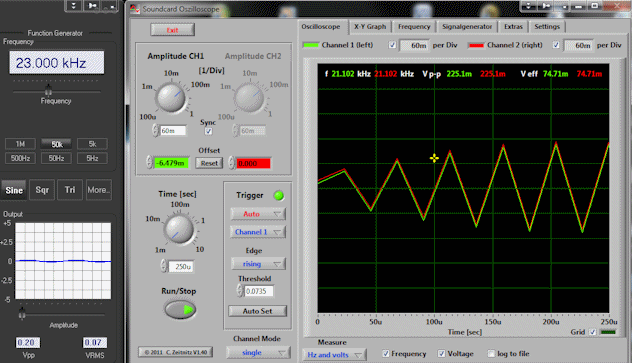Click Channel 1 per Div 60m field
This screenshot has width=632, height=363.
click(414, 46)
